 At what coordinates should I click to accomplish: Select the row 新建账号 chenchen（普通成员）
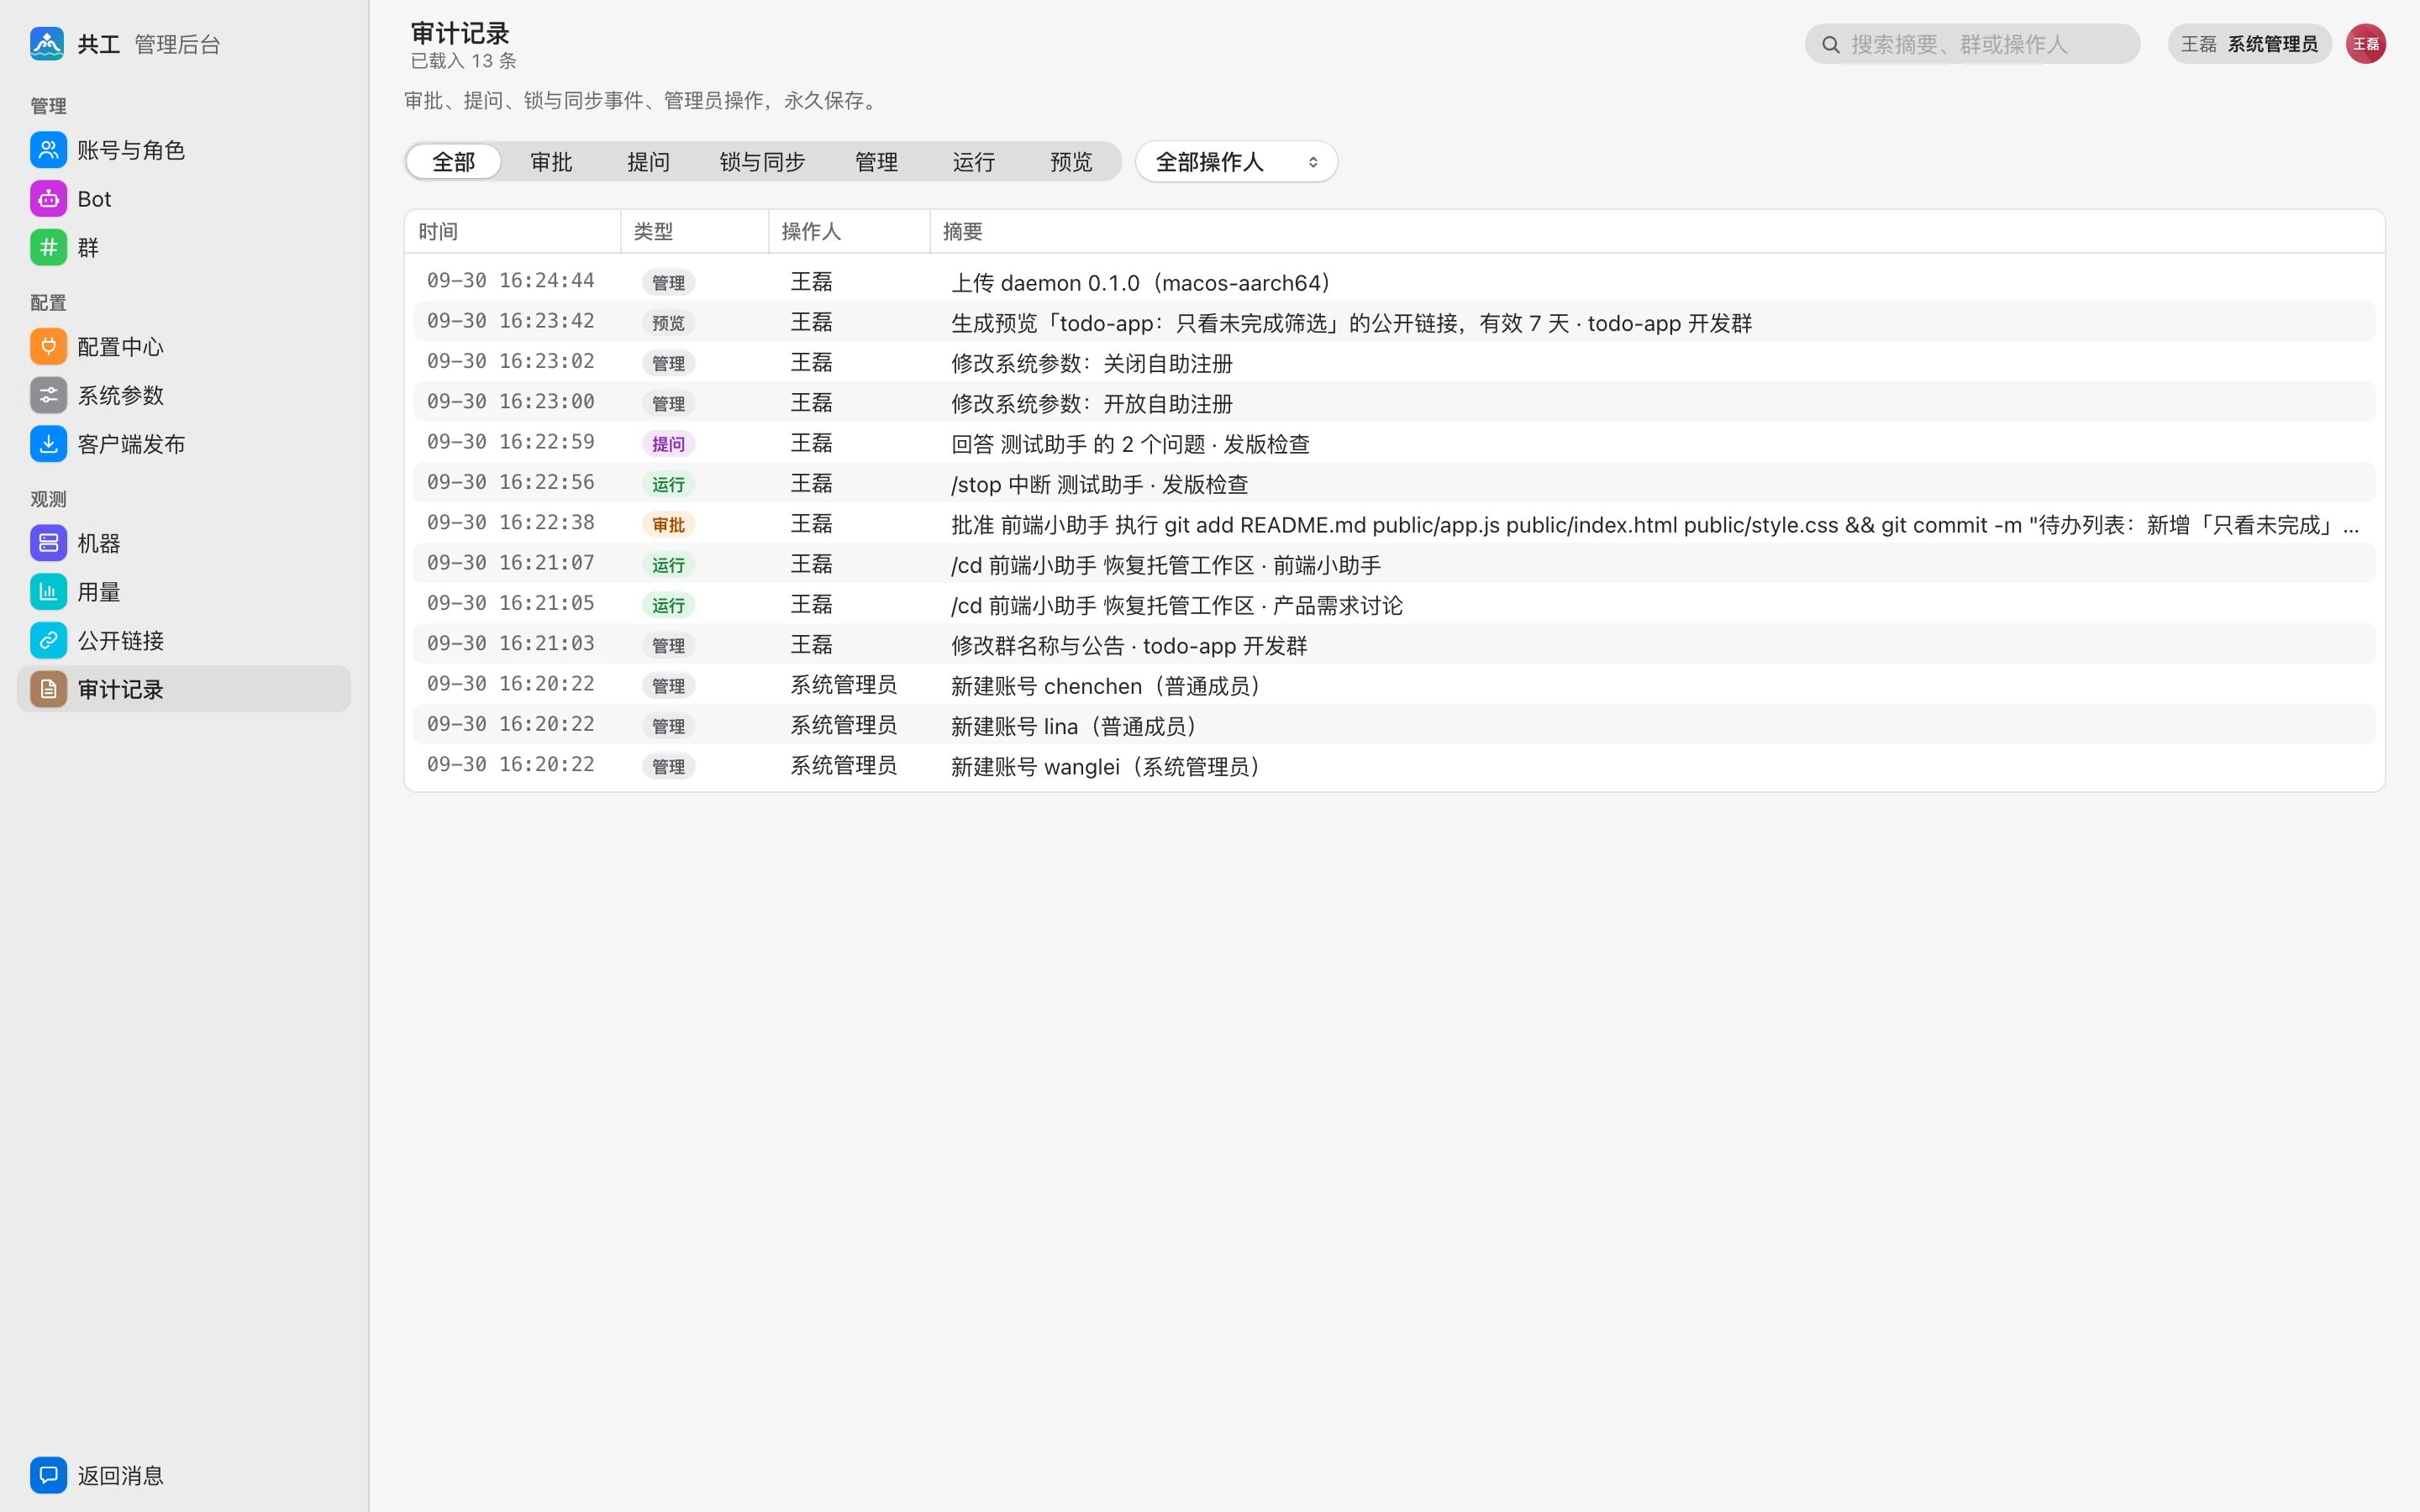(x=1394, y=685)
